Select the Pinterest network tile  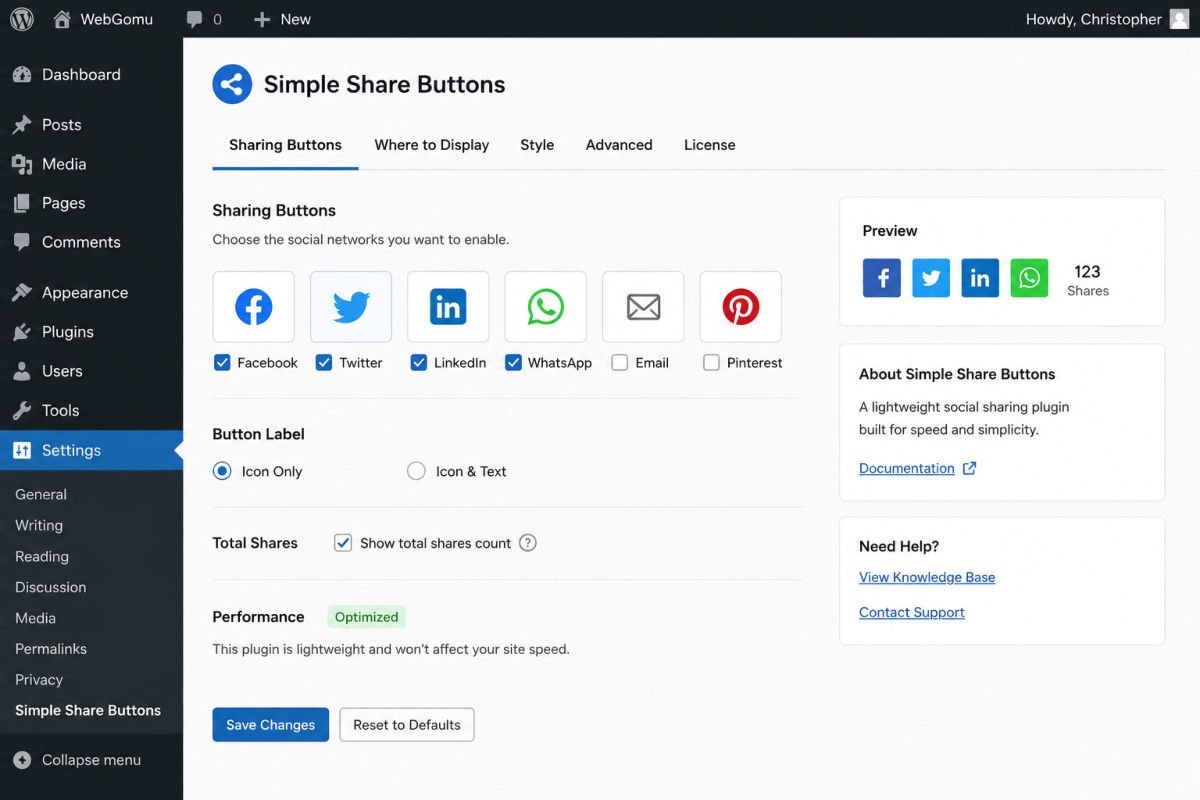click(x=741, y=307)
